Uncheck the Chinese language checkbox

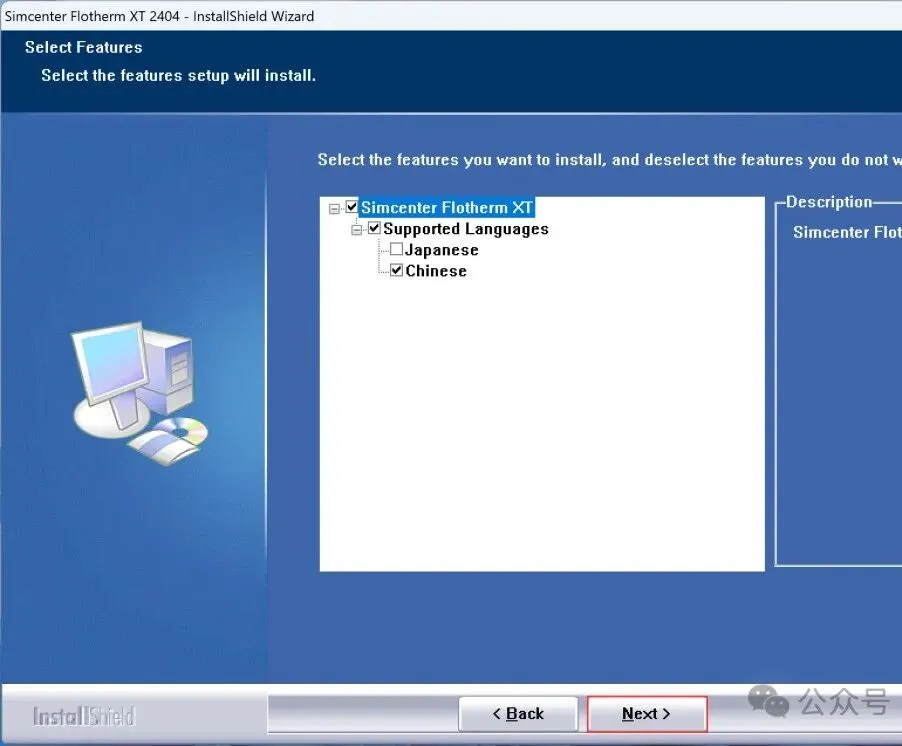[x=396, y=270]
